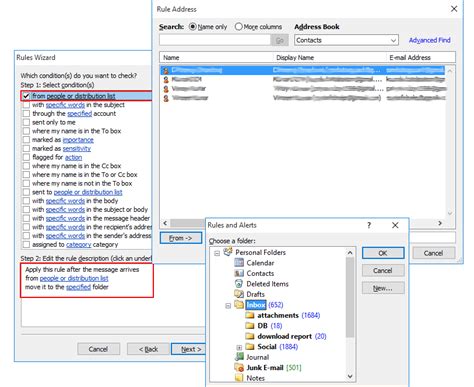The height and width of the screenshot is (387, 474).
Task: Click the Inbox folder icon
Action: (x=239, y=304)
